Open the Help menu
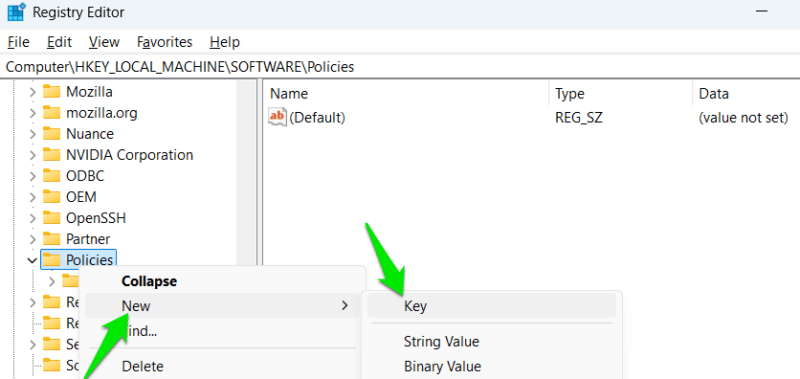 pos(224,42)
